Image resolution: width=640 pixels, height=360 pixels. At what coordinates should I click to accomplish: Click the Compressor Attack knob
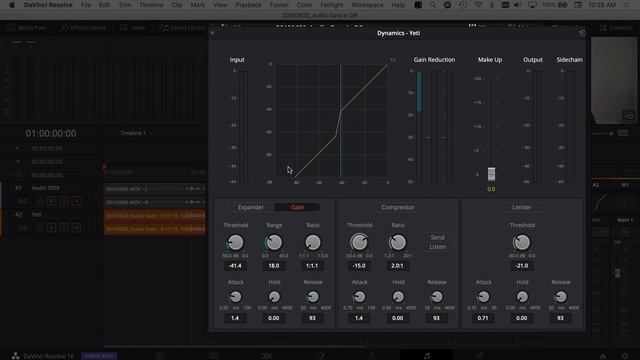[359, 297]
